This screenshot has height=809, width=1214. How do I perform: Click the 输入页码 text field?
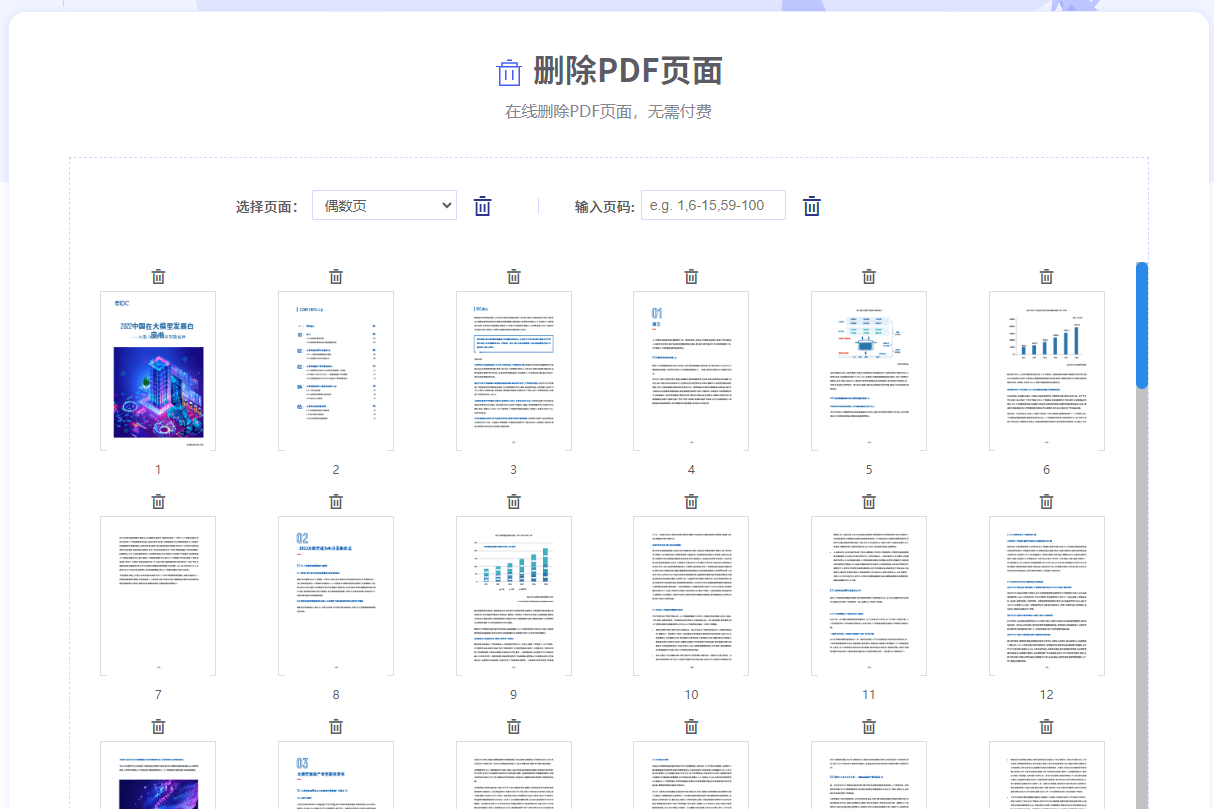coord(713,205)
